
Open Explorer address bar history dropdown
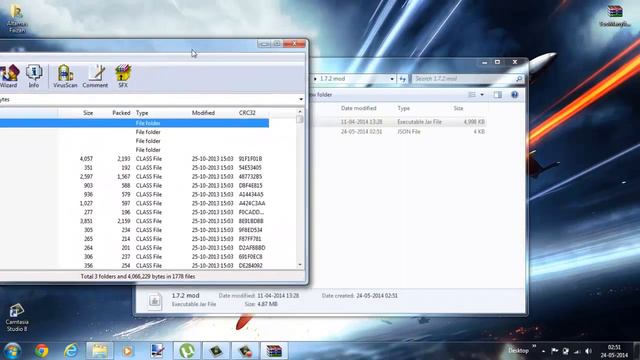pyautogui.click(x=392, y=79)
